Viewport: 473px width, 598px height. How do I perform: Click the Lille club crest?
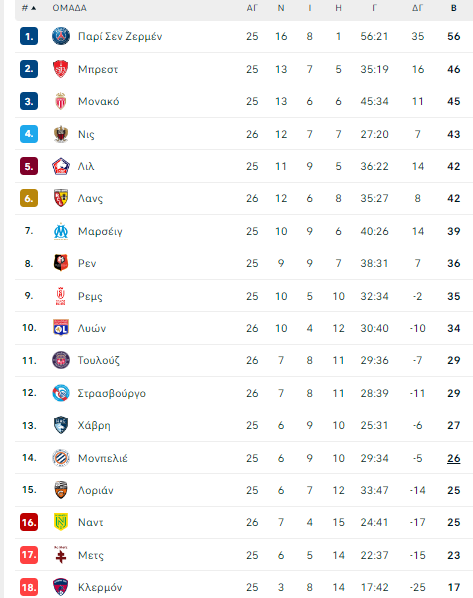click(61, 166)
